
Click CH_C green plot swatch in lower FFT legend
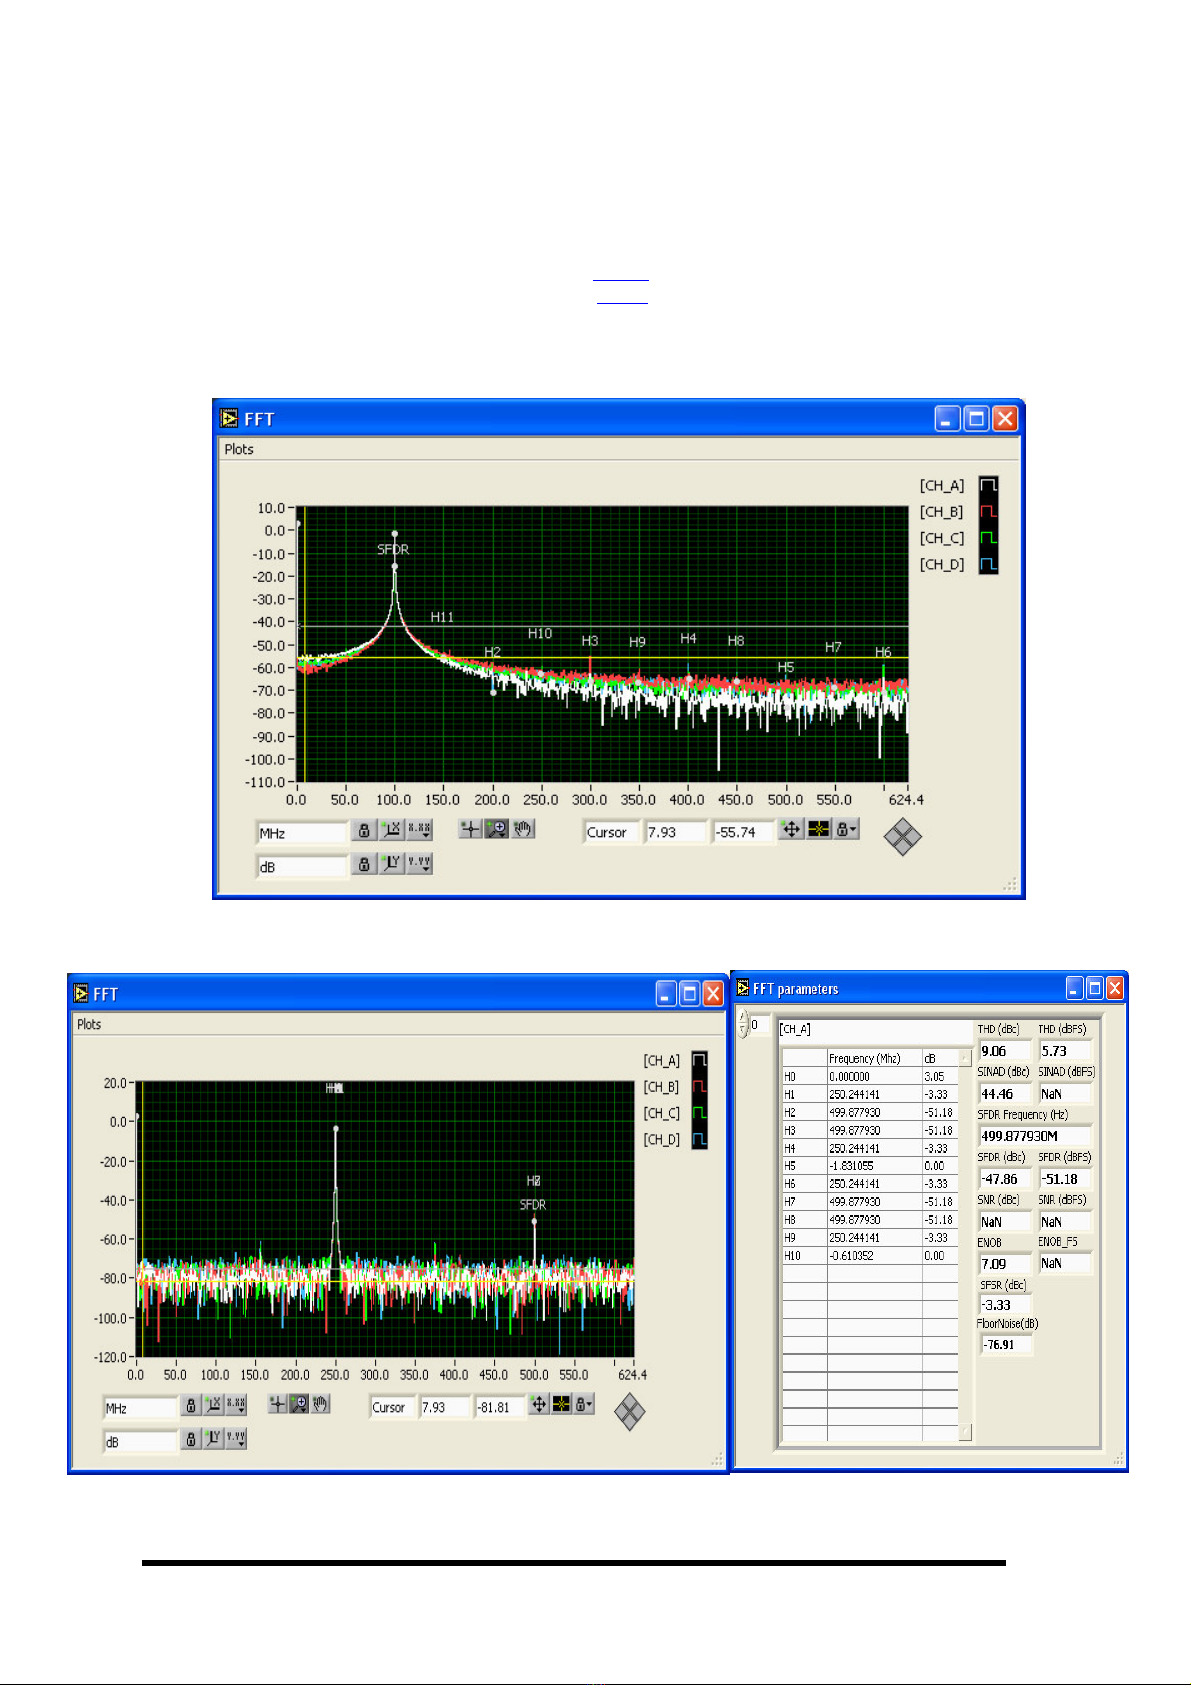click(700, 1113)
